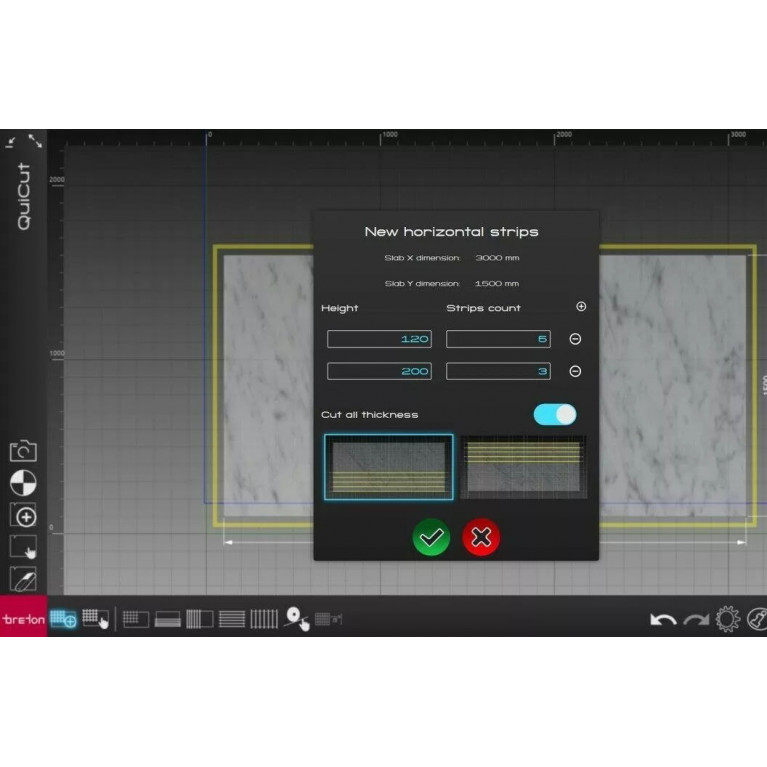Cancel the dialog with the red X button
This screenshot has width=767, height=767.
click(481, 538)
